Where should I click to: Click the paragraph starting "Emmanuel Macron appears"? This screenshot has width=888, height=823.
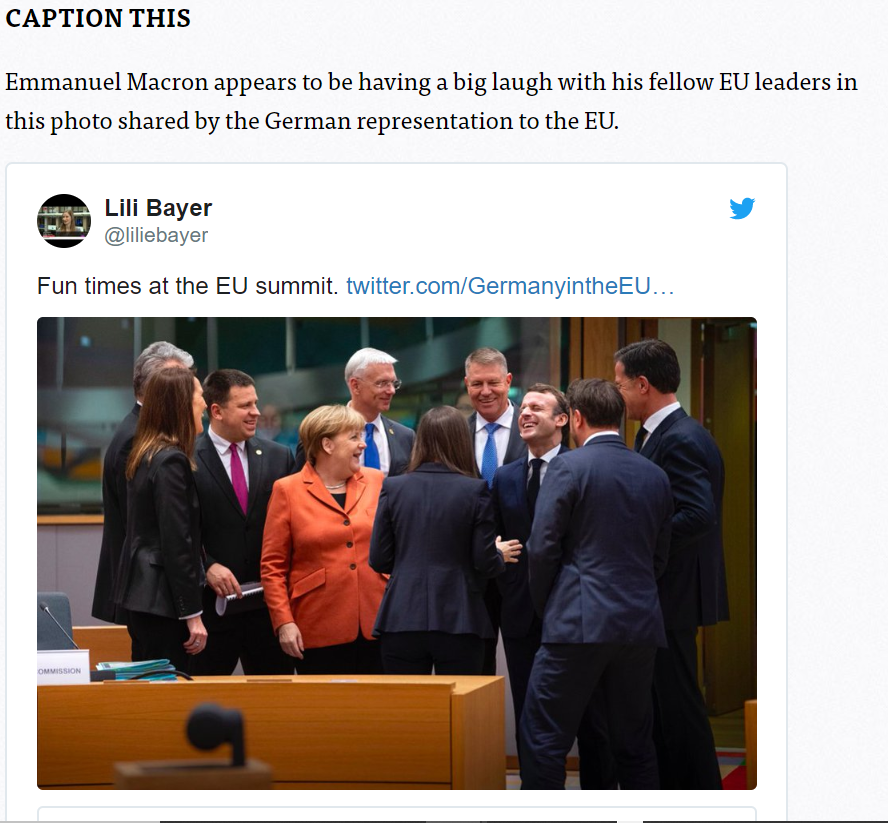point(431,101)
